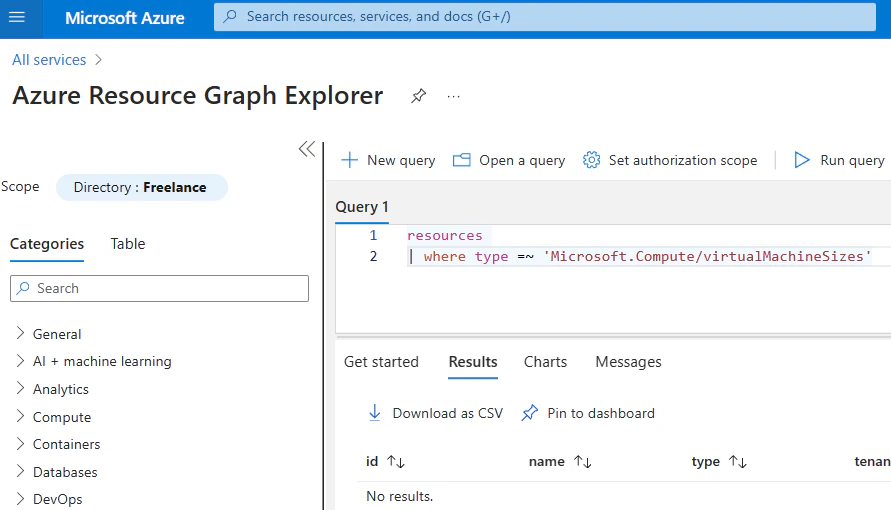Image resolution: width=891 pixels, height=510 pixels.
Task: Click the Set authorization scope label
Action: [682, 161]
